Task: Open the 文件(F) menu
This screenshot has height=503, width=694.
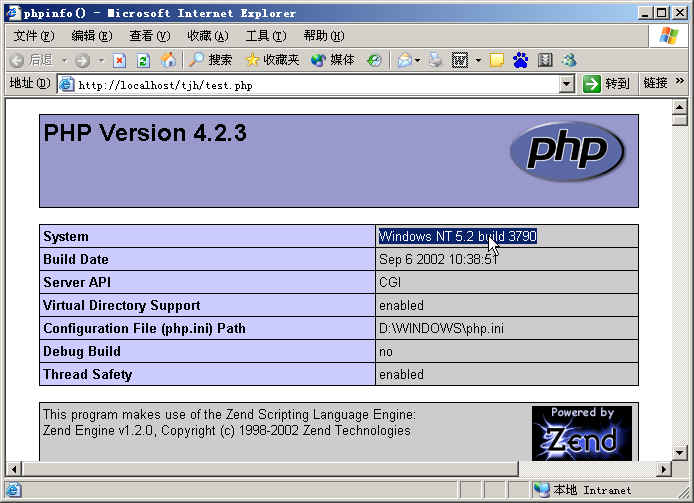Action: 34,36
